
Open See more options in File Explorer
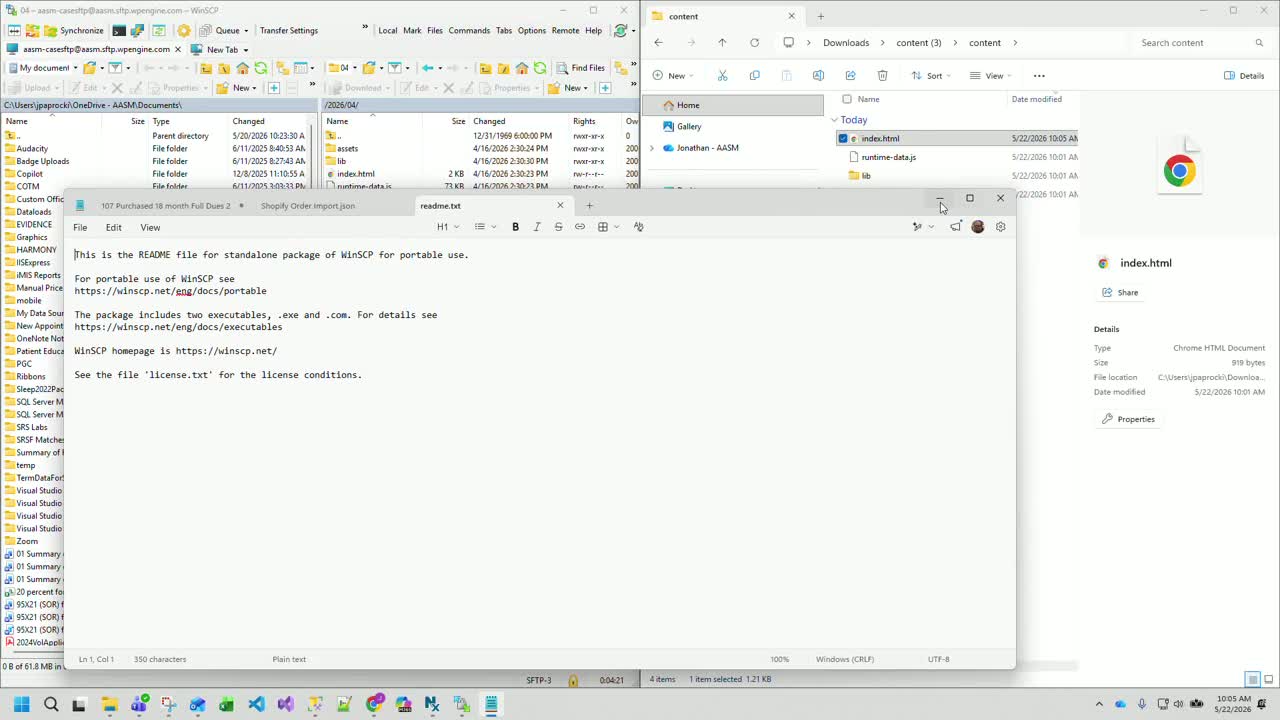click(1039, 76)
